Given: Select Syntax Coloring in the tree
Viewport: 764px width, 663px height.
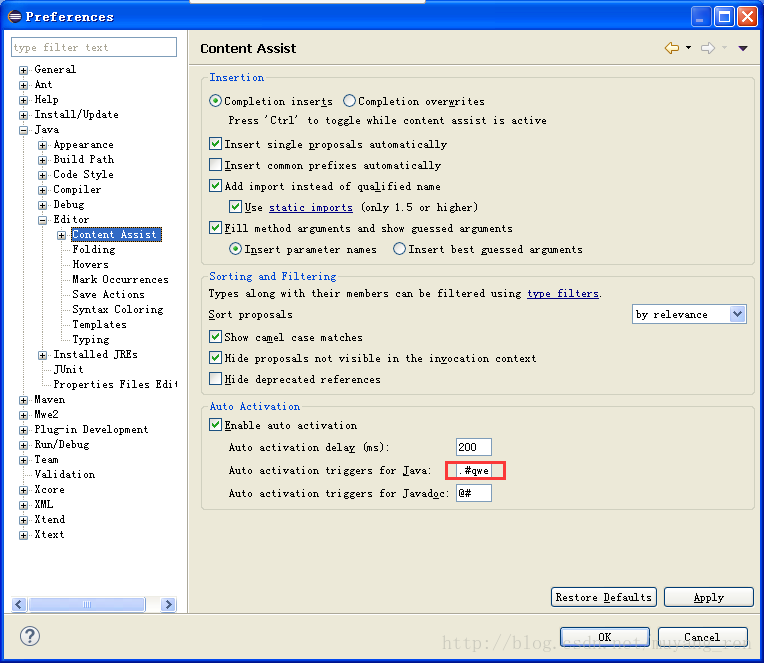Looking at the screenshot, I should [x=117, y=309].
